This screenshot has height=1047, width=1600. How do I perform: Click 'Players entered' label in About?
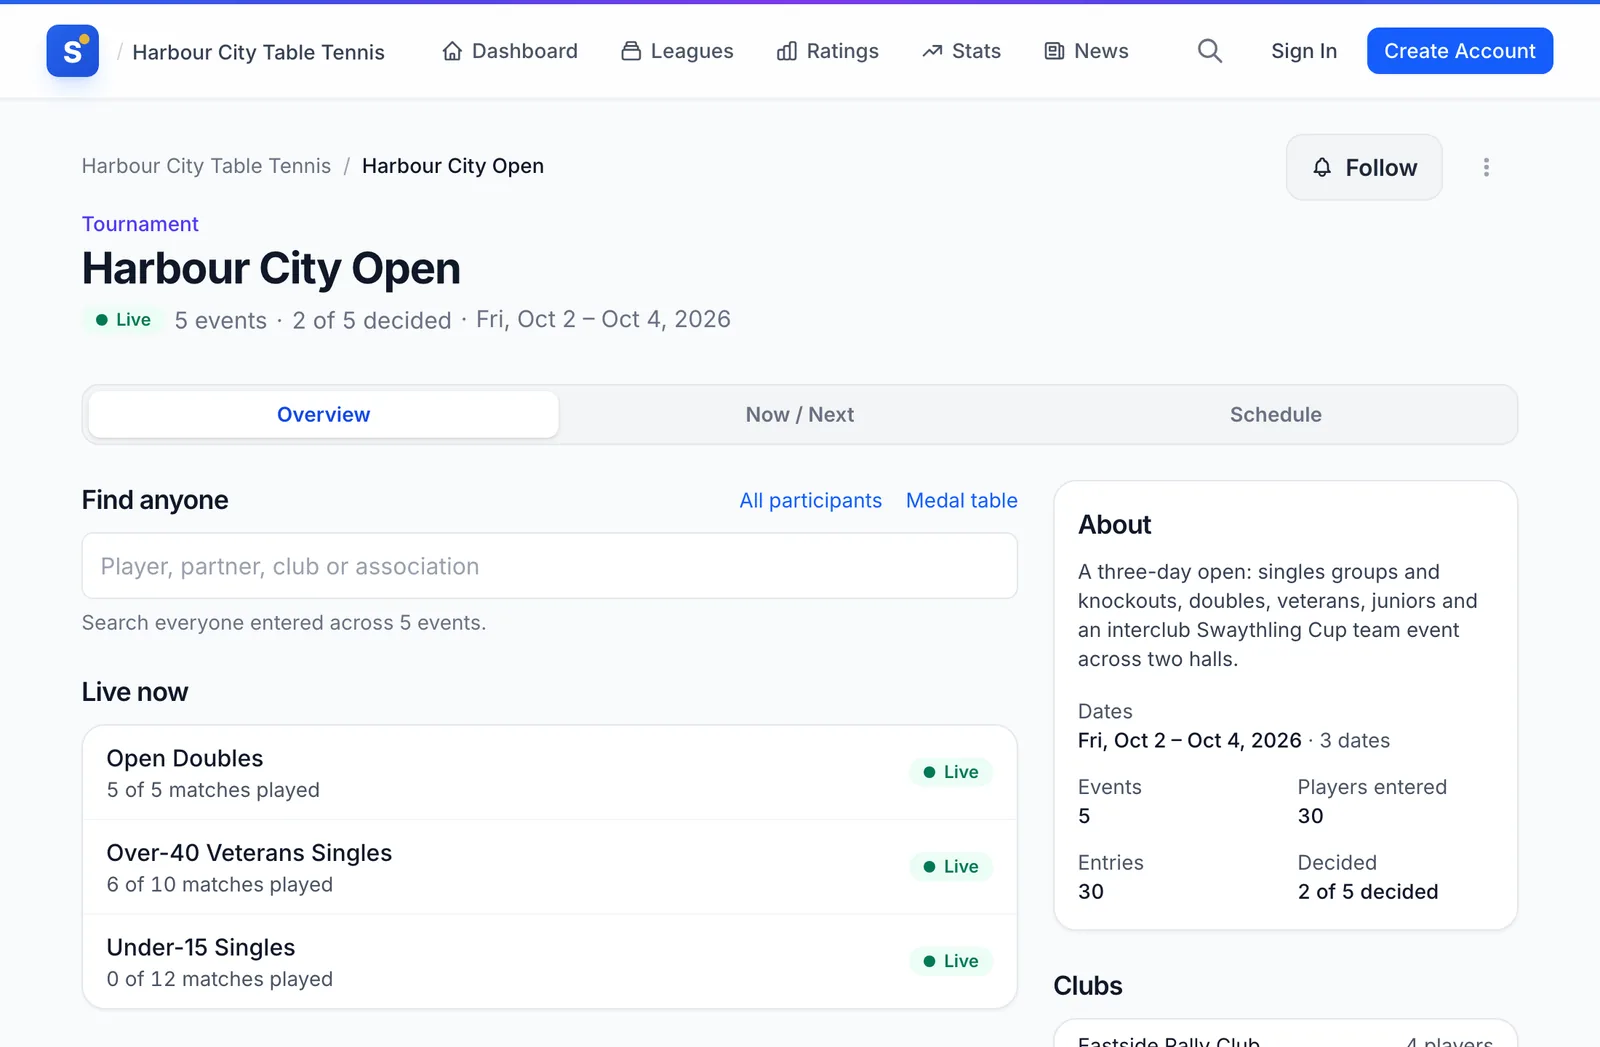point(1372,787)
